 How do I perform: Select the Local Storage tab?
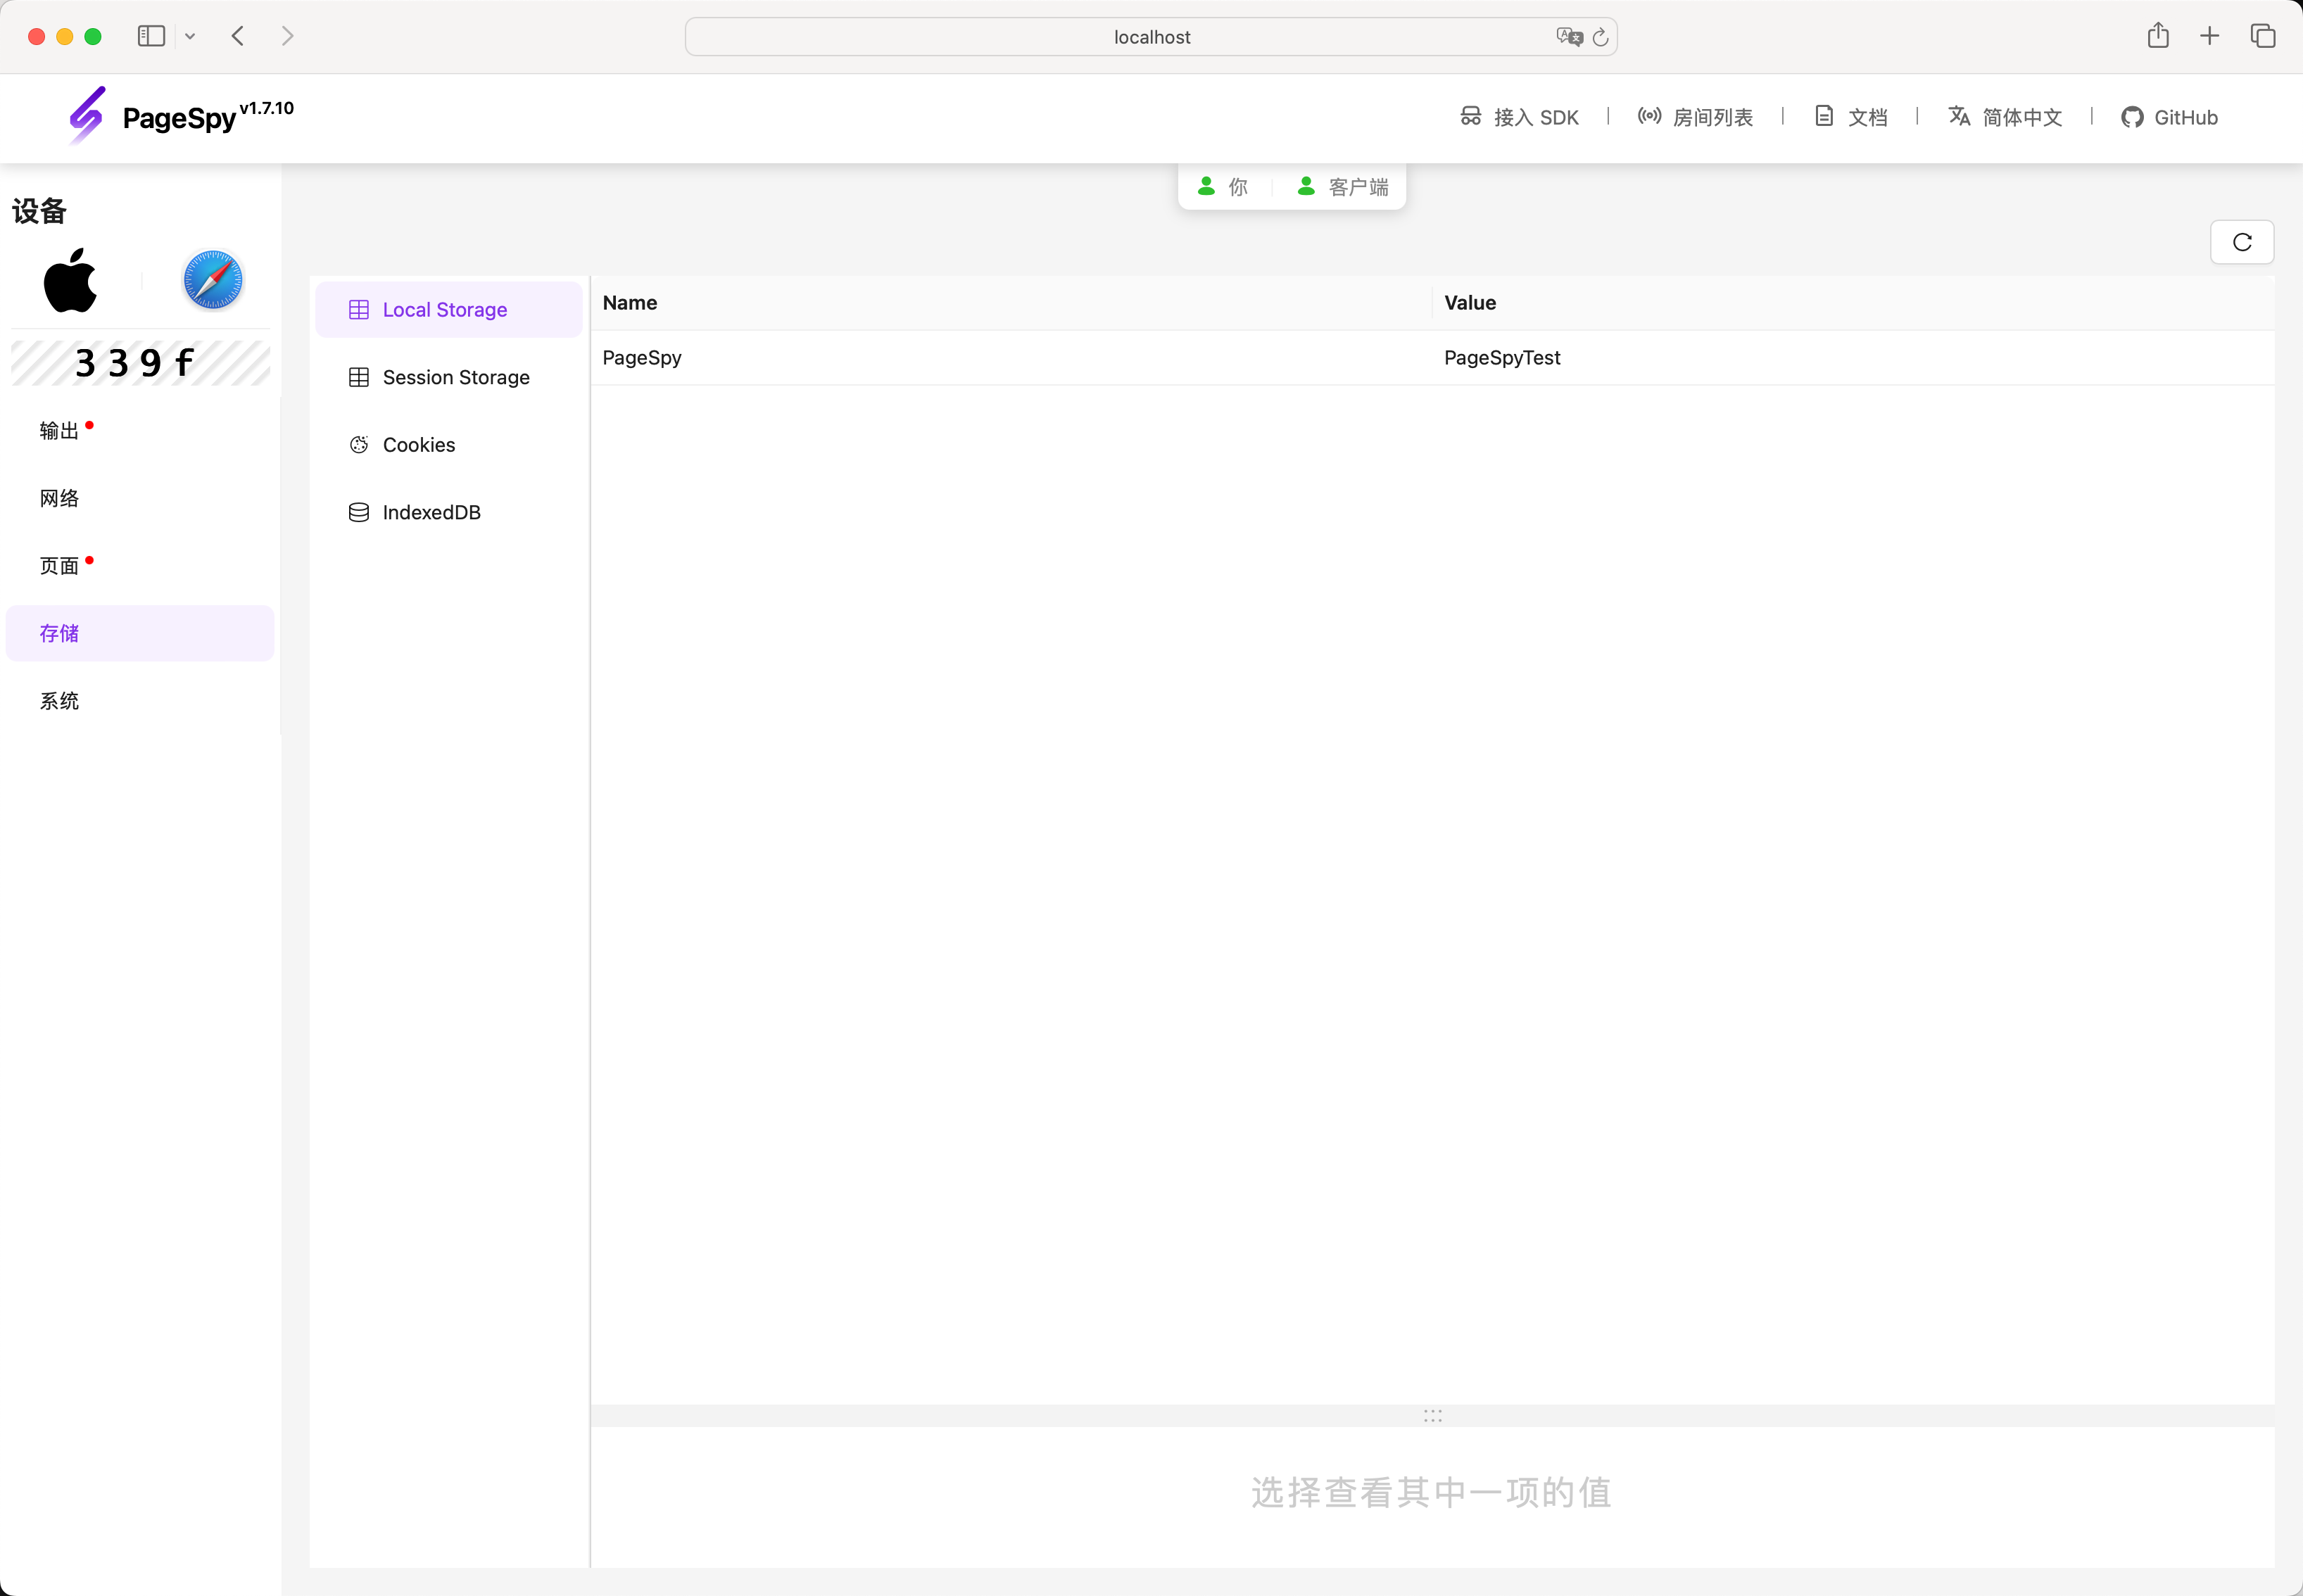(x=449, y=310)
